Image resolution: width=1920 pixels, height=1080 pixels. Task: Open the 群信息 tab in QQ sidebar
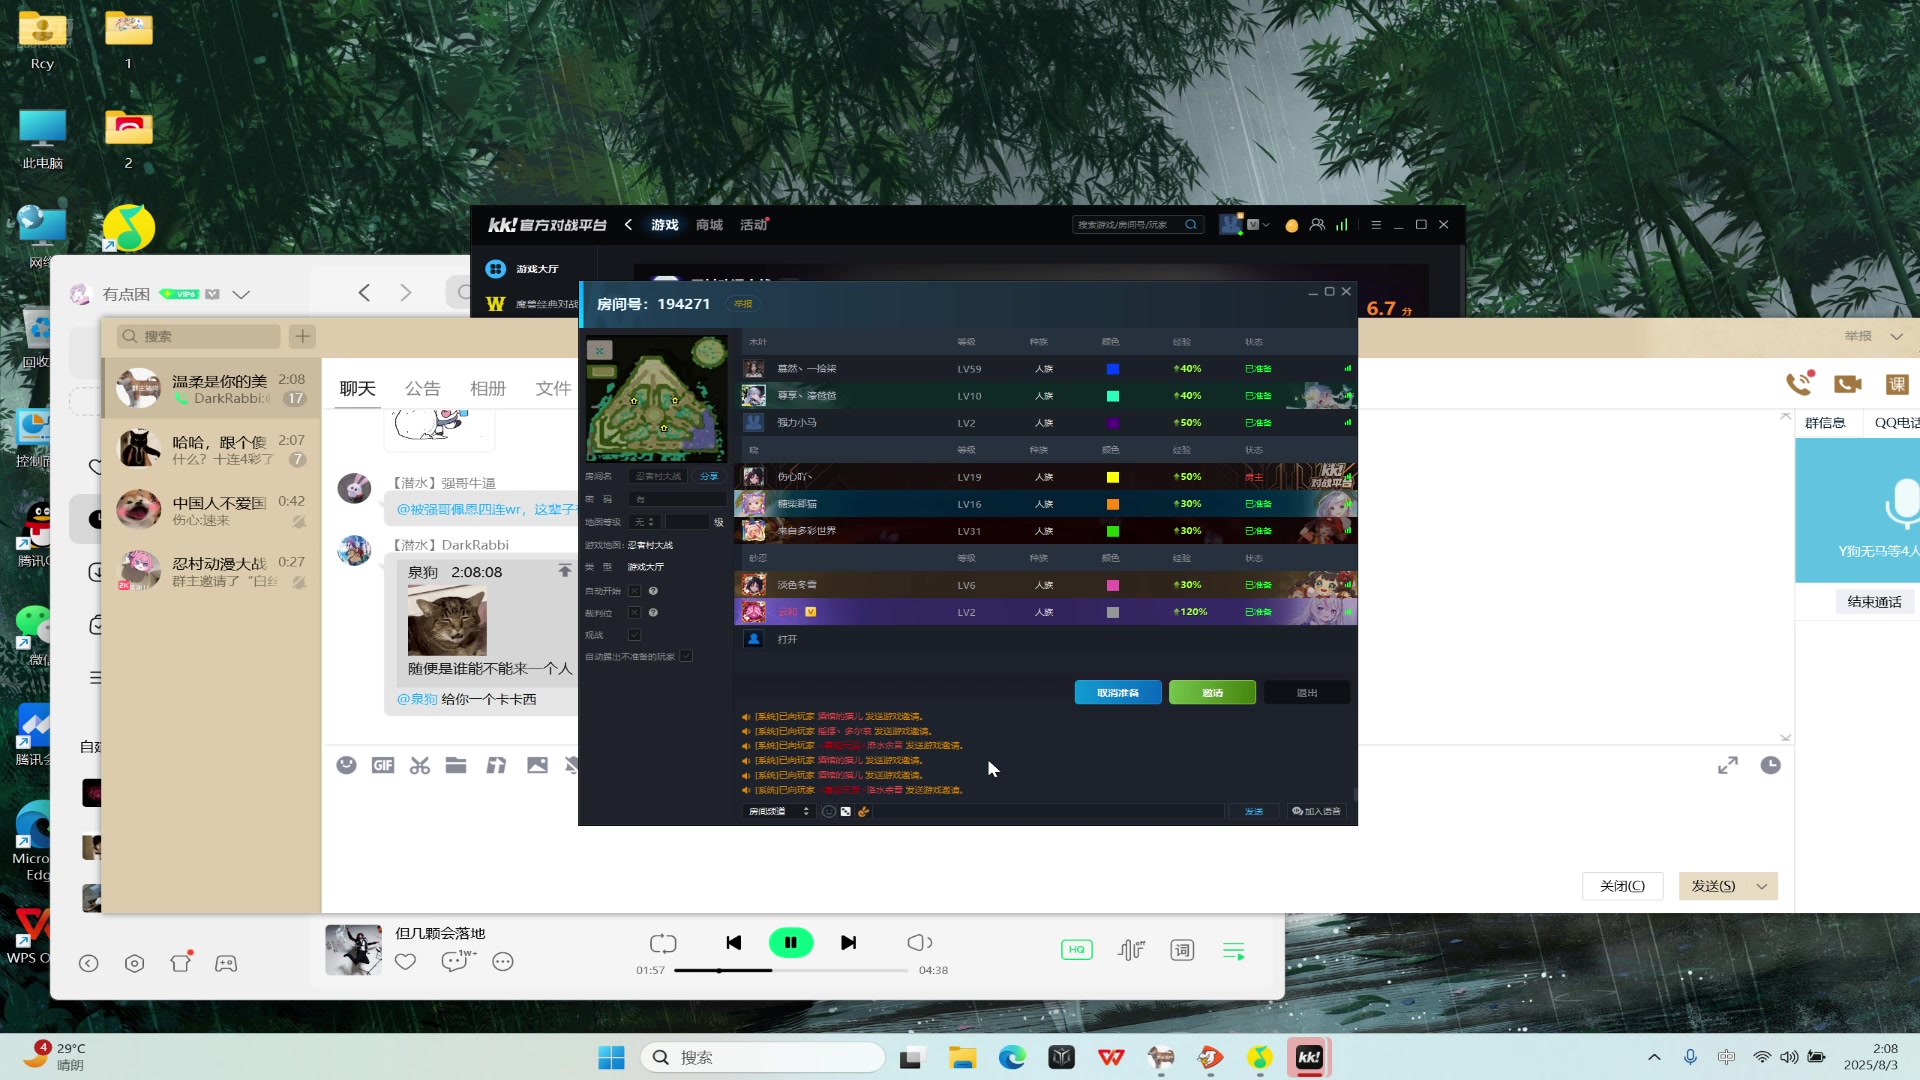point(1825,423)
